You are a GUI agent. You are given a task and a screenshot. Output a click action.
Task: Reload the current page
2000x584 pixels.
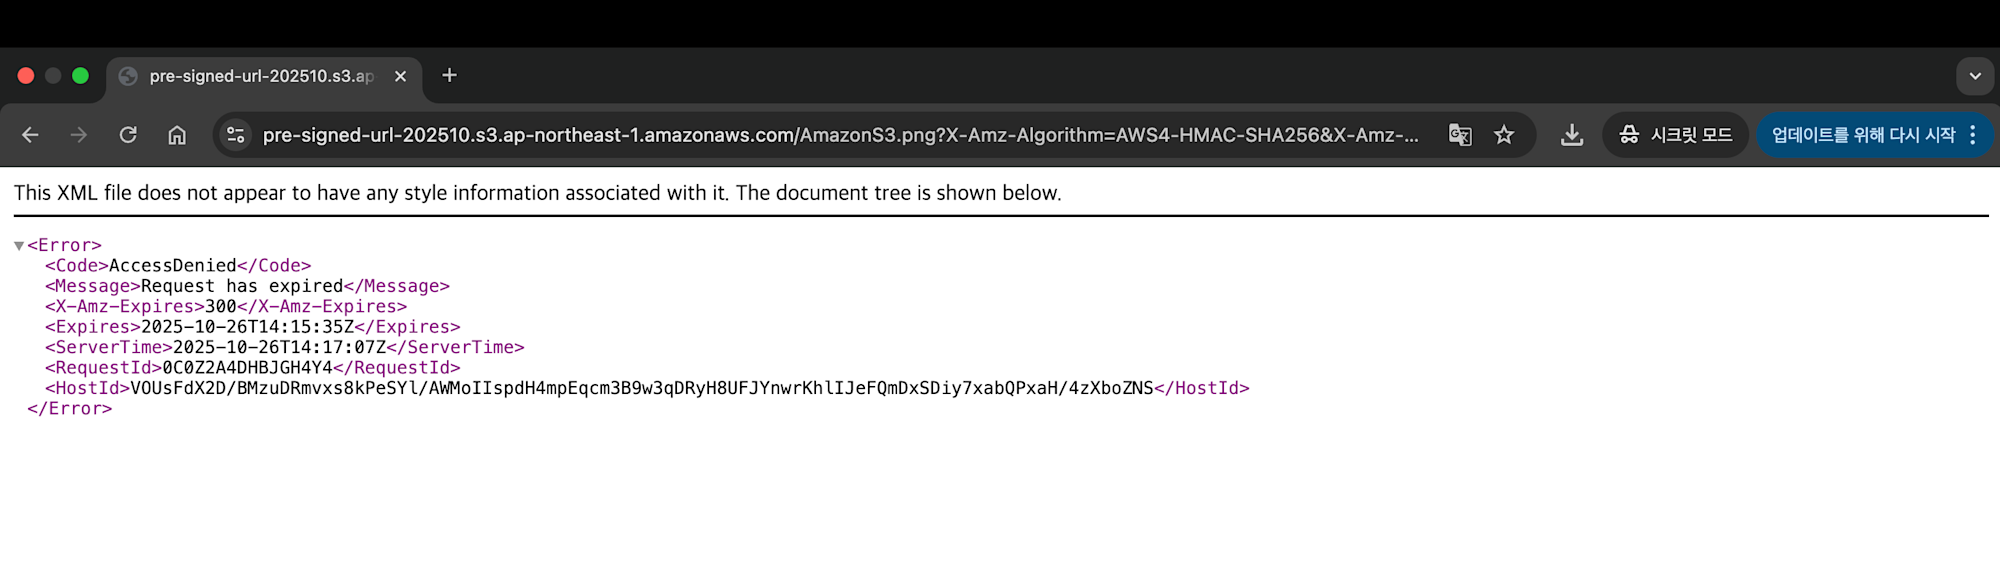[128, 135]
